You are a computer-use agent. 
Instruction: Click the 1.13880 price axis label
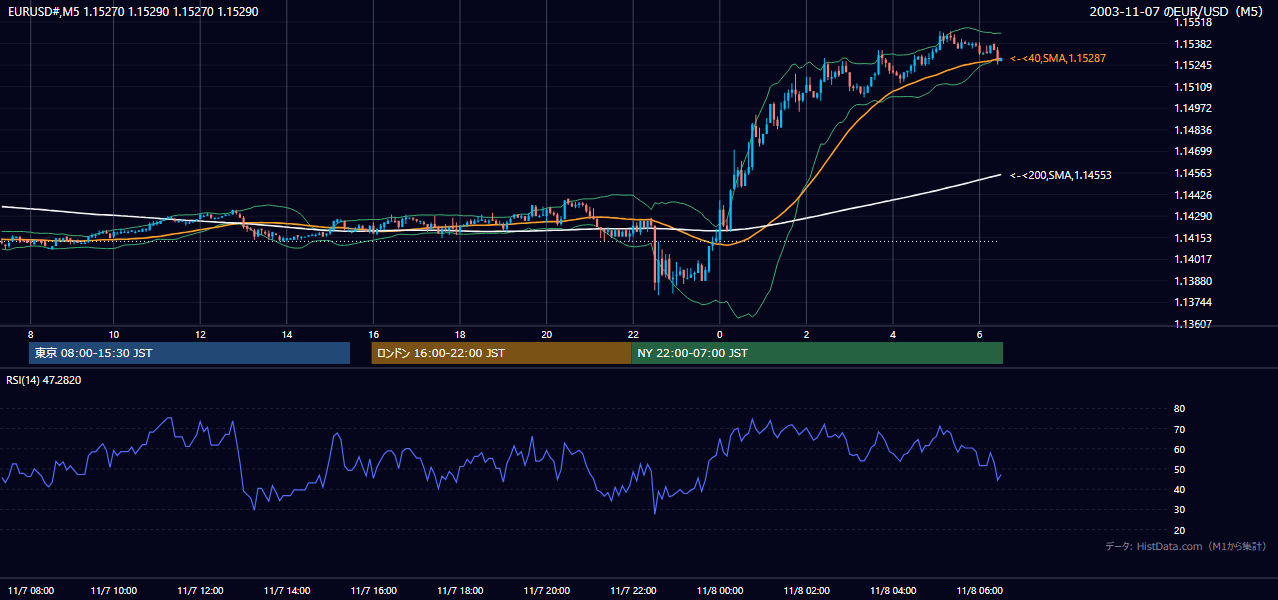point(1194,281)
